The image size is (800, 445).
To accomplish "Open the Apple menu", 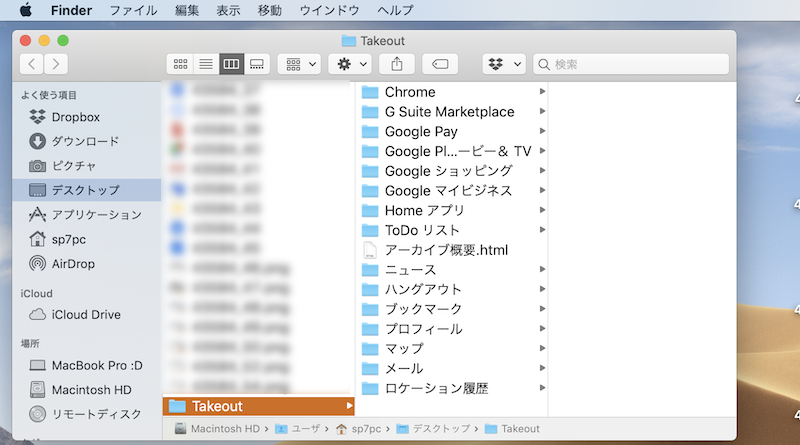I will point(26,10).
